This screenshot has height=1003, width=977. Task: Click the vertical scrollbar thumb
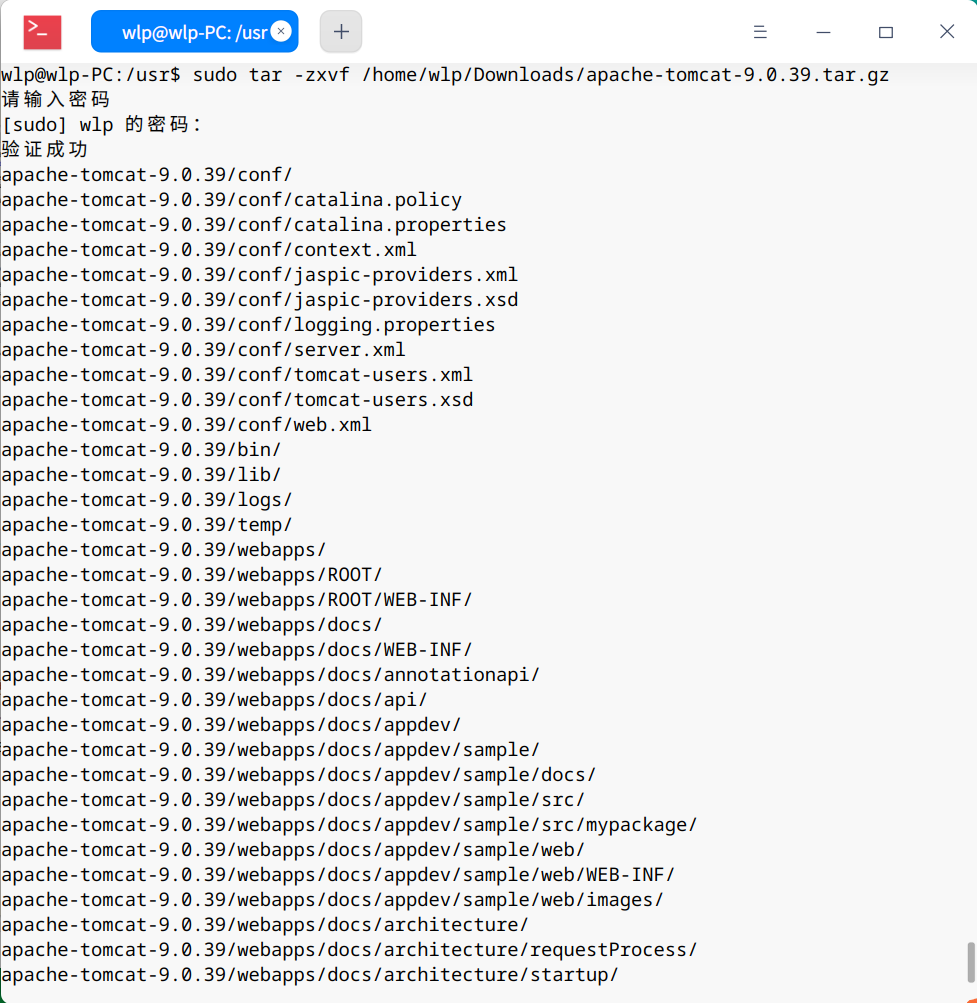[971, 961]
